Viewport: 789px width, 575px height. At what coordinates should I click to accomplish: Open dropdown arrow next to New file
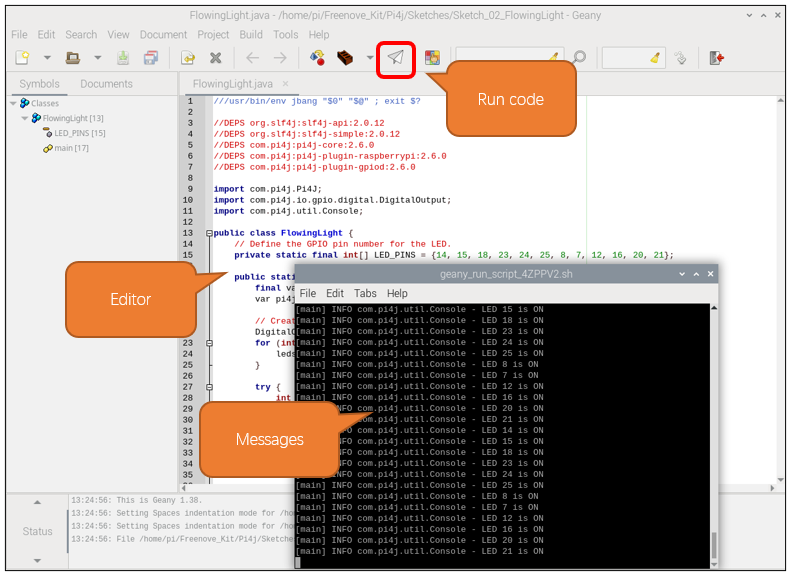click(x=47, y=58)
